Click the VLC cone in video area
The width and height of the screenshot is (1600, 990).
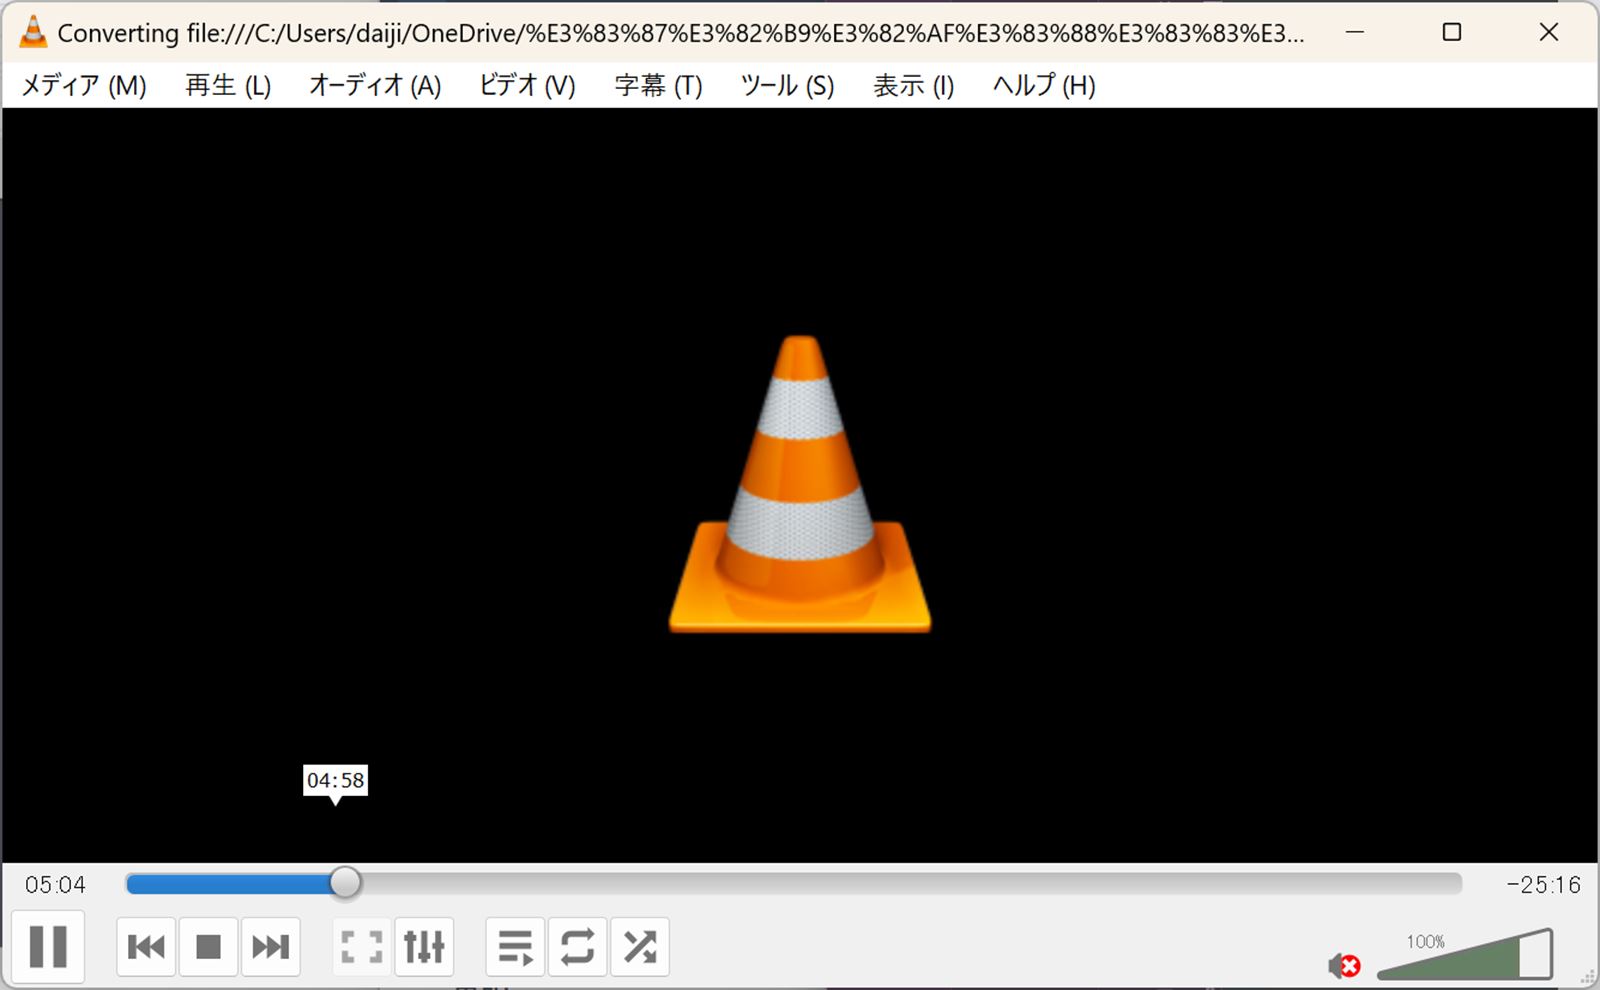[x=800, y=484]
